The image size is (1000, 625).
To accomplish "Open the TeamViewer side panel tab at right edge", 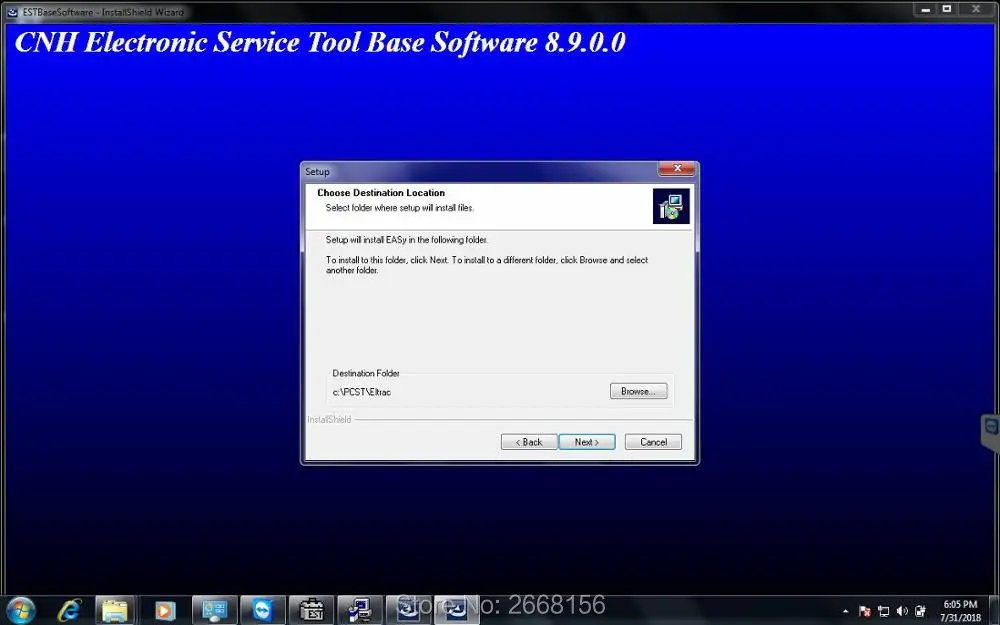I will pyautogui.click(x=991, y=432).
